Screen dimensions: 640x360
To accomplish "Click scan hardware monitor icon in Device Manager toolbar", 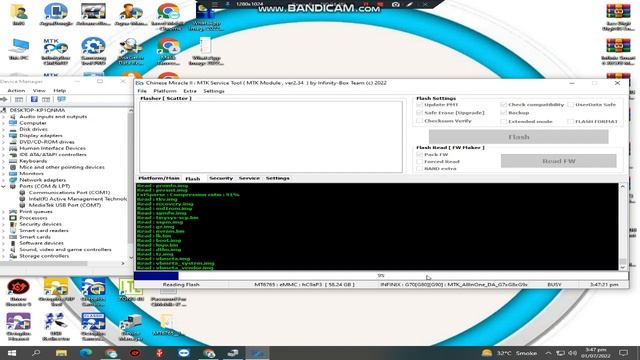I will [x=62, y=99].
